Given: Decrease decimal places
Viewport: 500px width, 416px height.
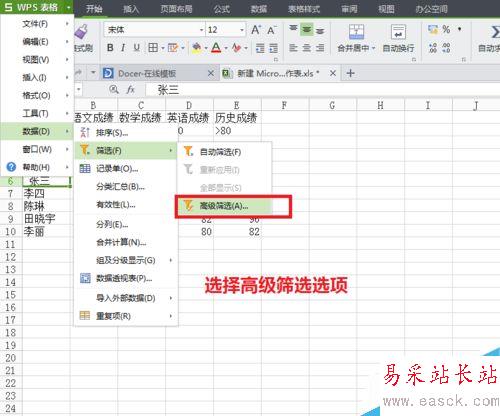Looking at the screenshot, I should (x=446, y=48).
